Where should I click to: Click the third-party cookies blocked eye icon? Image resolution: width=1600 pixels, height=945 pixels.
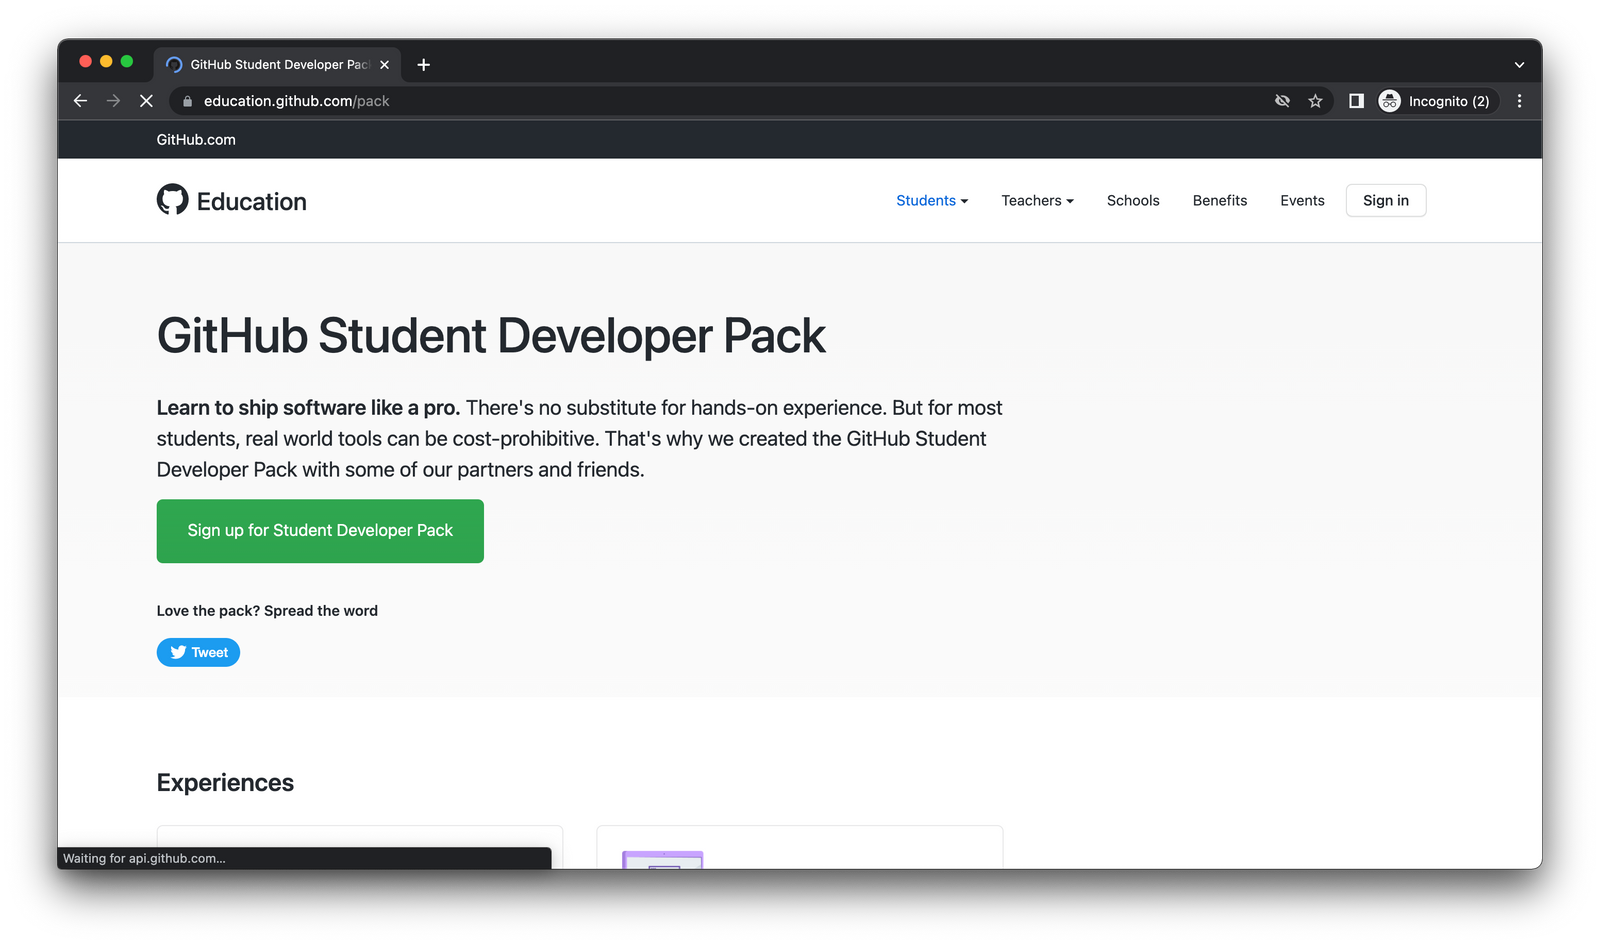(x=1282, y=101)
